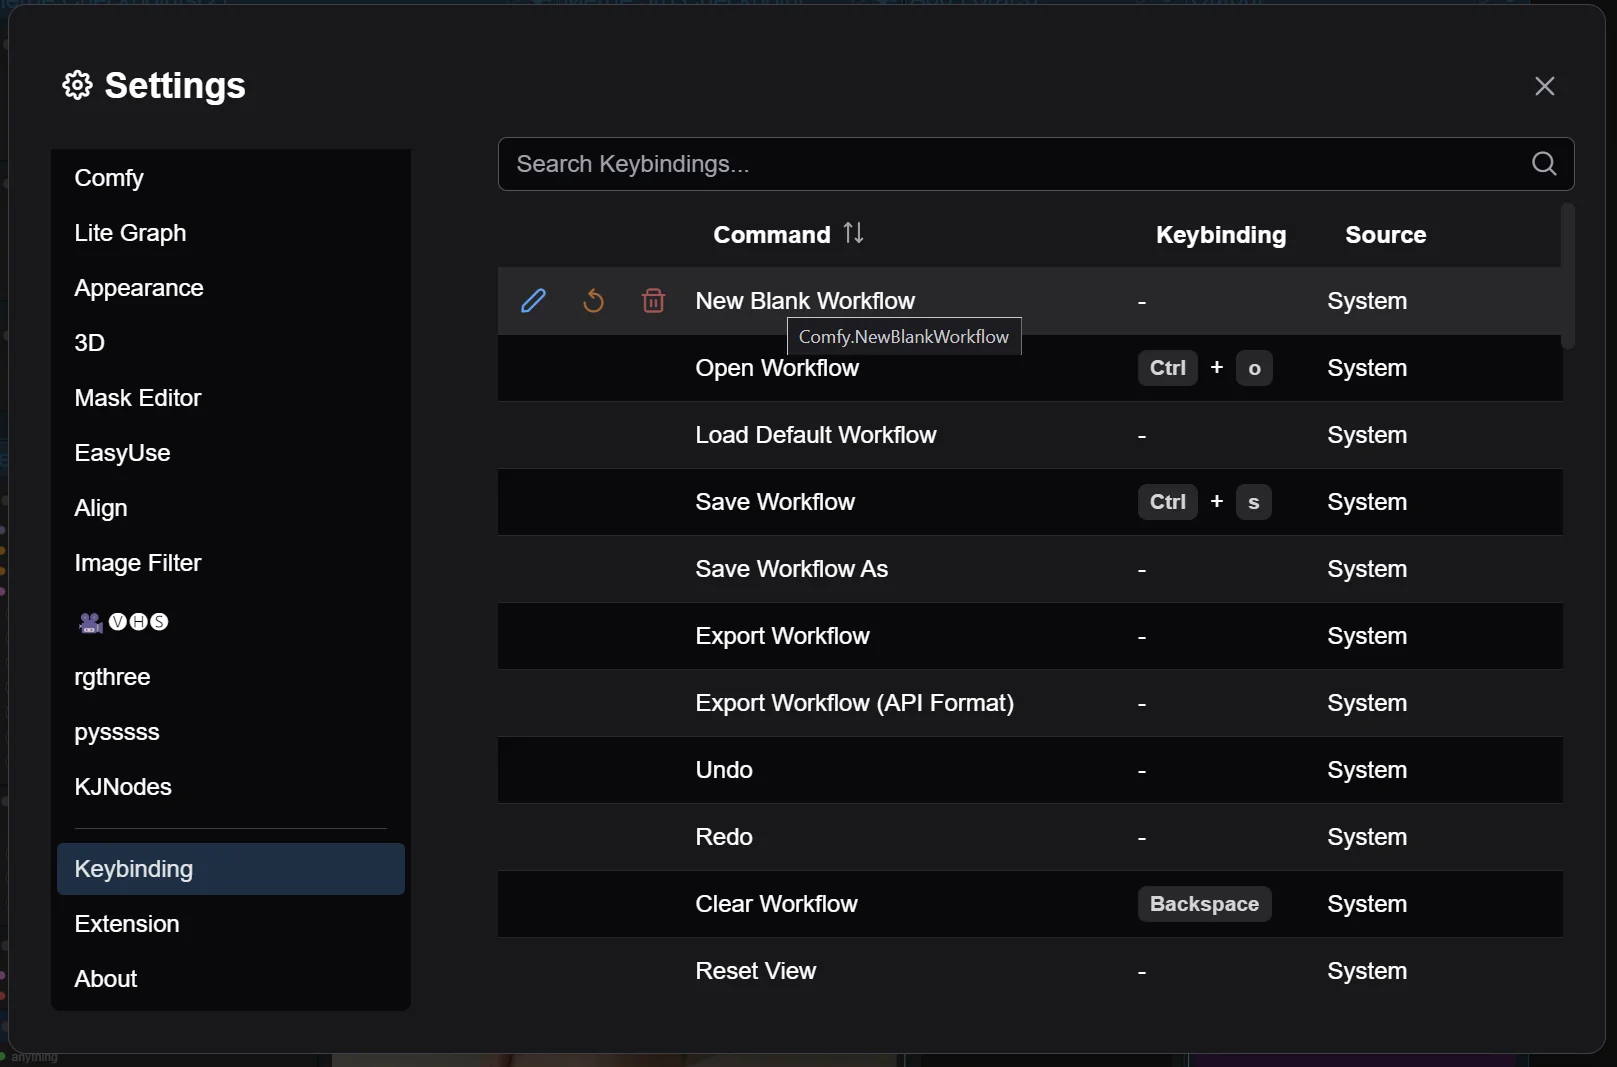This screenshot has width=1617, height=1067.
Task: Click the red trash delete keybinding icon
Action: tap(653, 300)
